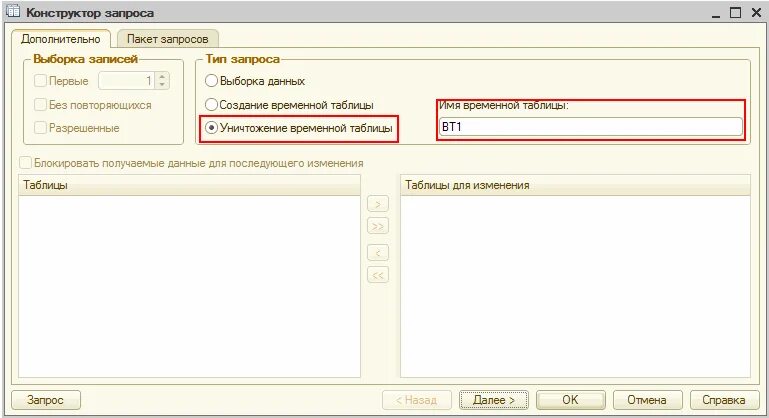
Task: Open help with the Справка button
Action: [724, 400]
